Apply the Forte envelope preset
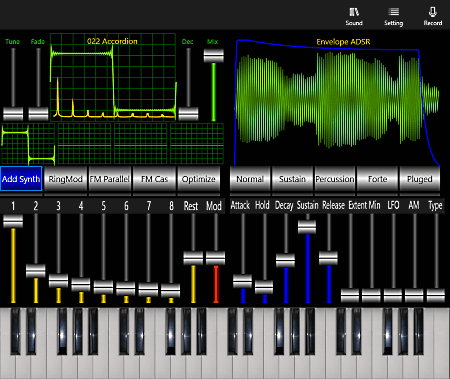The image size is (450, 379). 377,179
